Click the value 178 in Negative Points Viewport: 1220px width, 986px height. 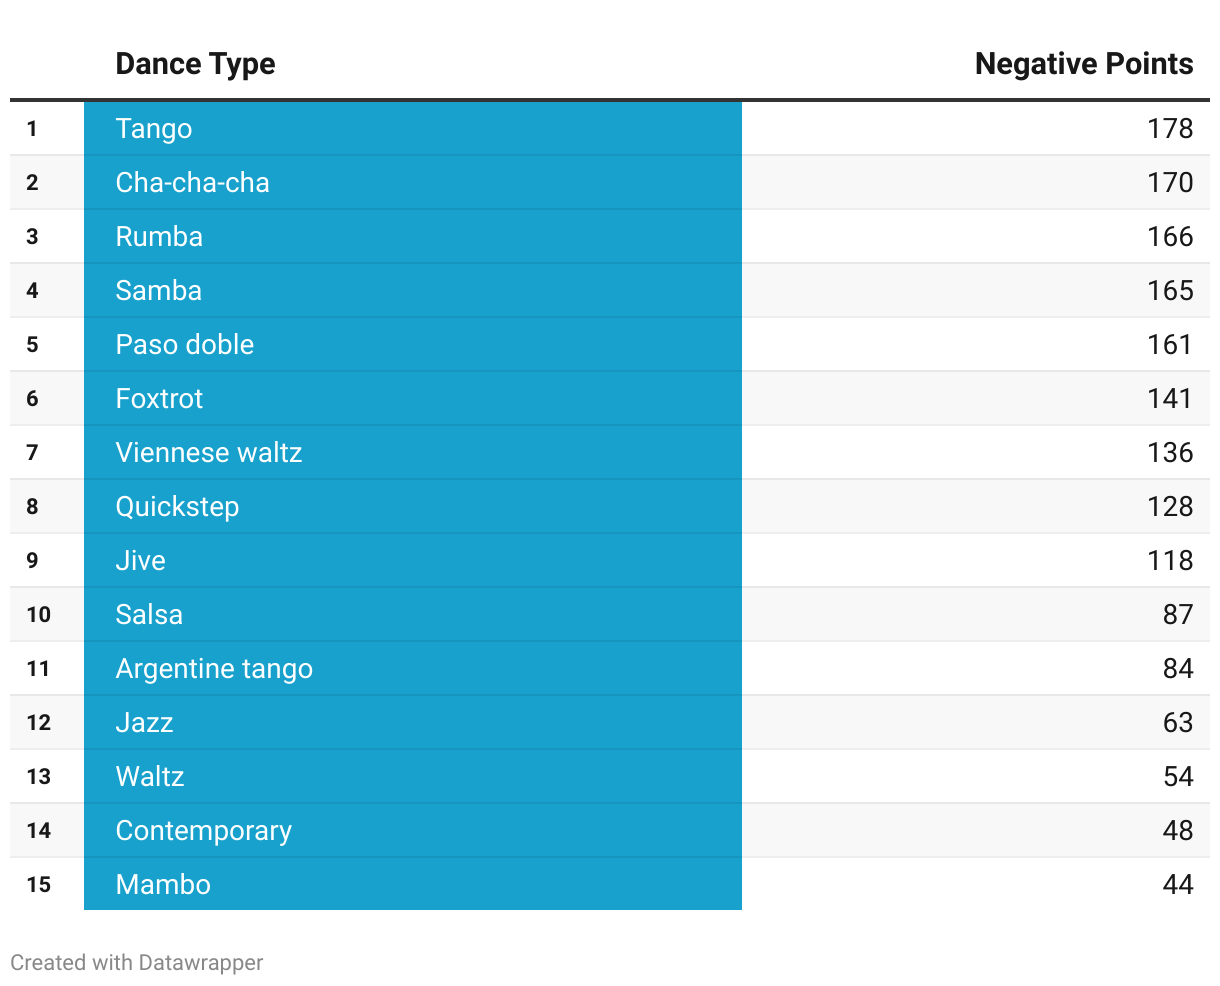pos(1170,129)
